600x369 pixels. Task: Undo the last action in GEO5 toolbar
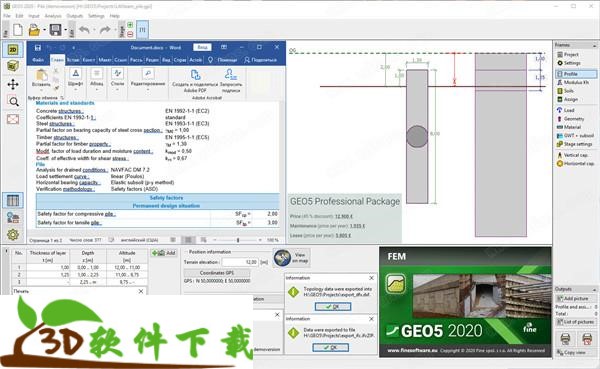tap(85, 30)
